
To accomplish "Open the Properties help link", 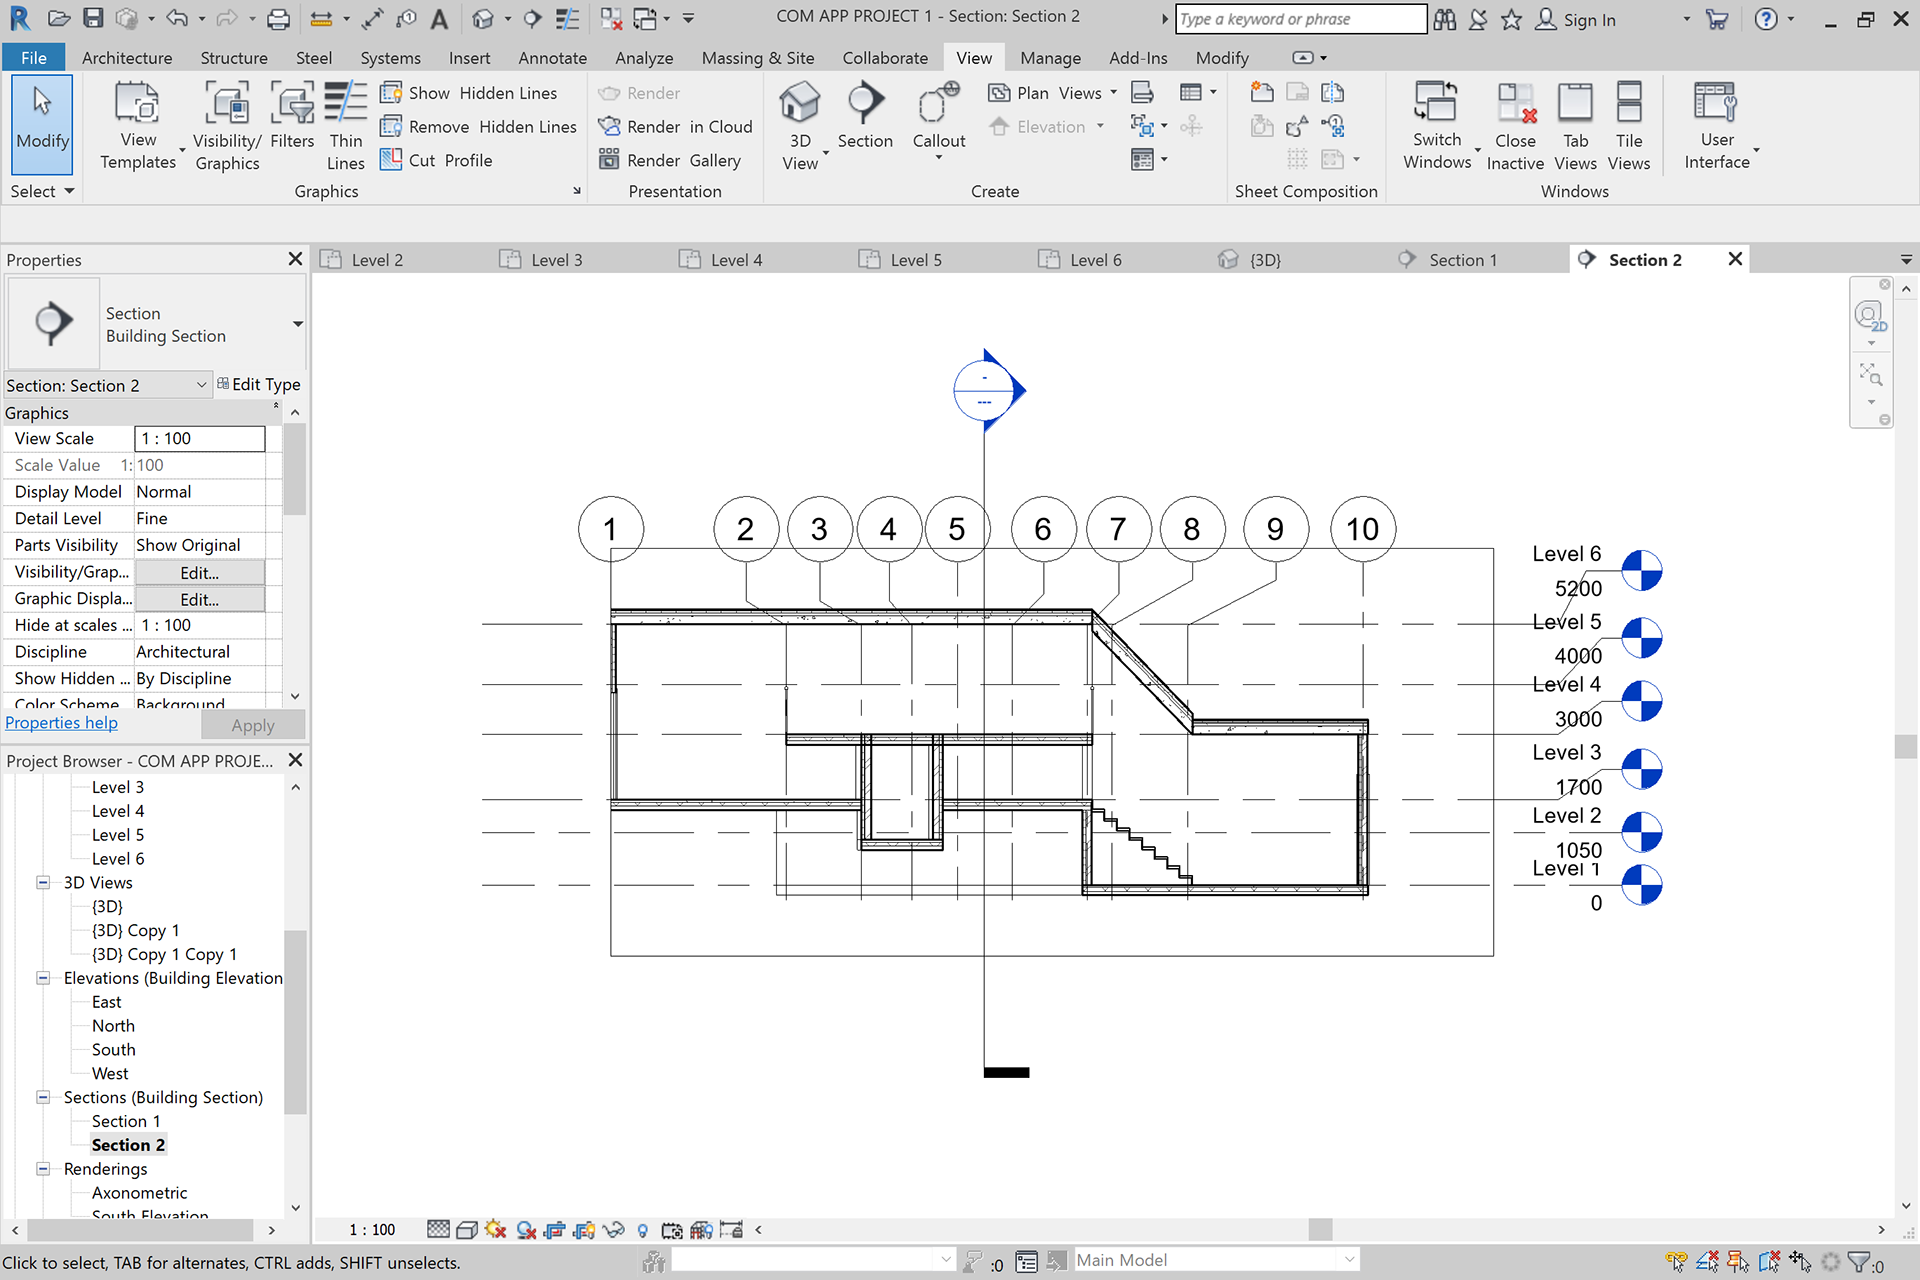I will click(61, 723).
